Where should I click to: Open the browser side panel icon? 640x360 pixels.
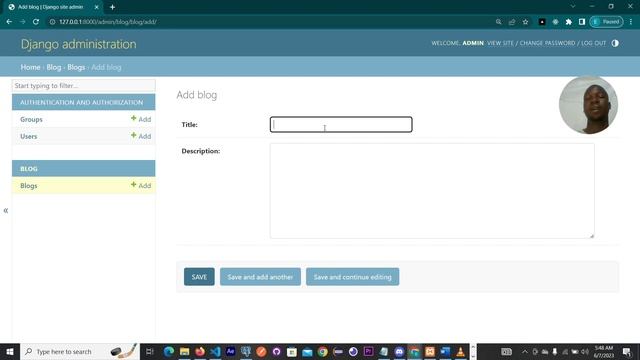pos(582,22)
